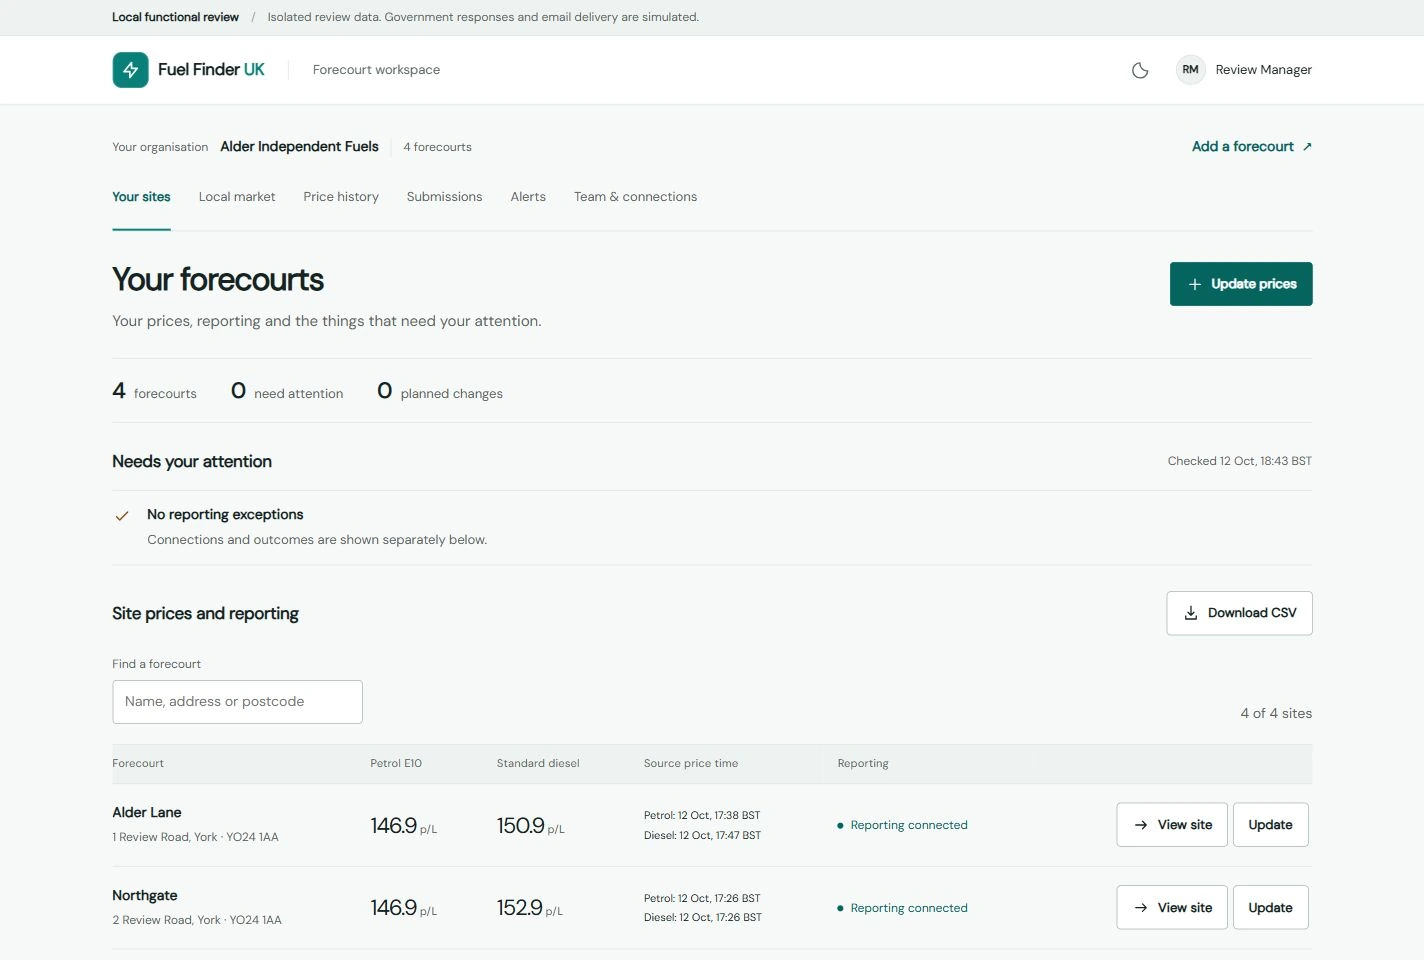Image resolution: width=1424 pixels, height=960 pixels.
Task: Click the Reporting column header
Action: tap(863, 763)
